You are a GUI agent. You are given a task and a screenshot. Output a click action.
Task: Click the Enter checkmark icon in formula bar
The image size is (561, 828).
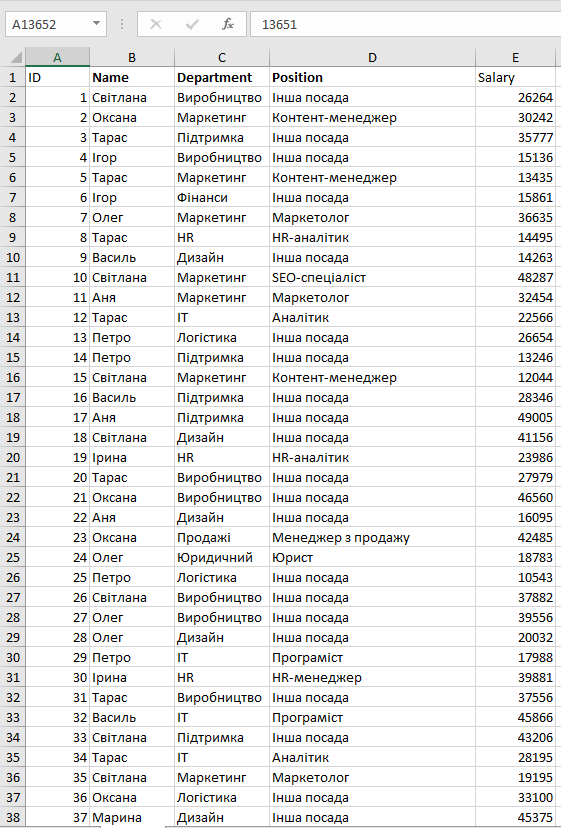coord(192,24)
